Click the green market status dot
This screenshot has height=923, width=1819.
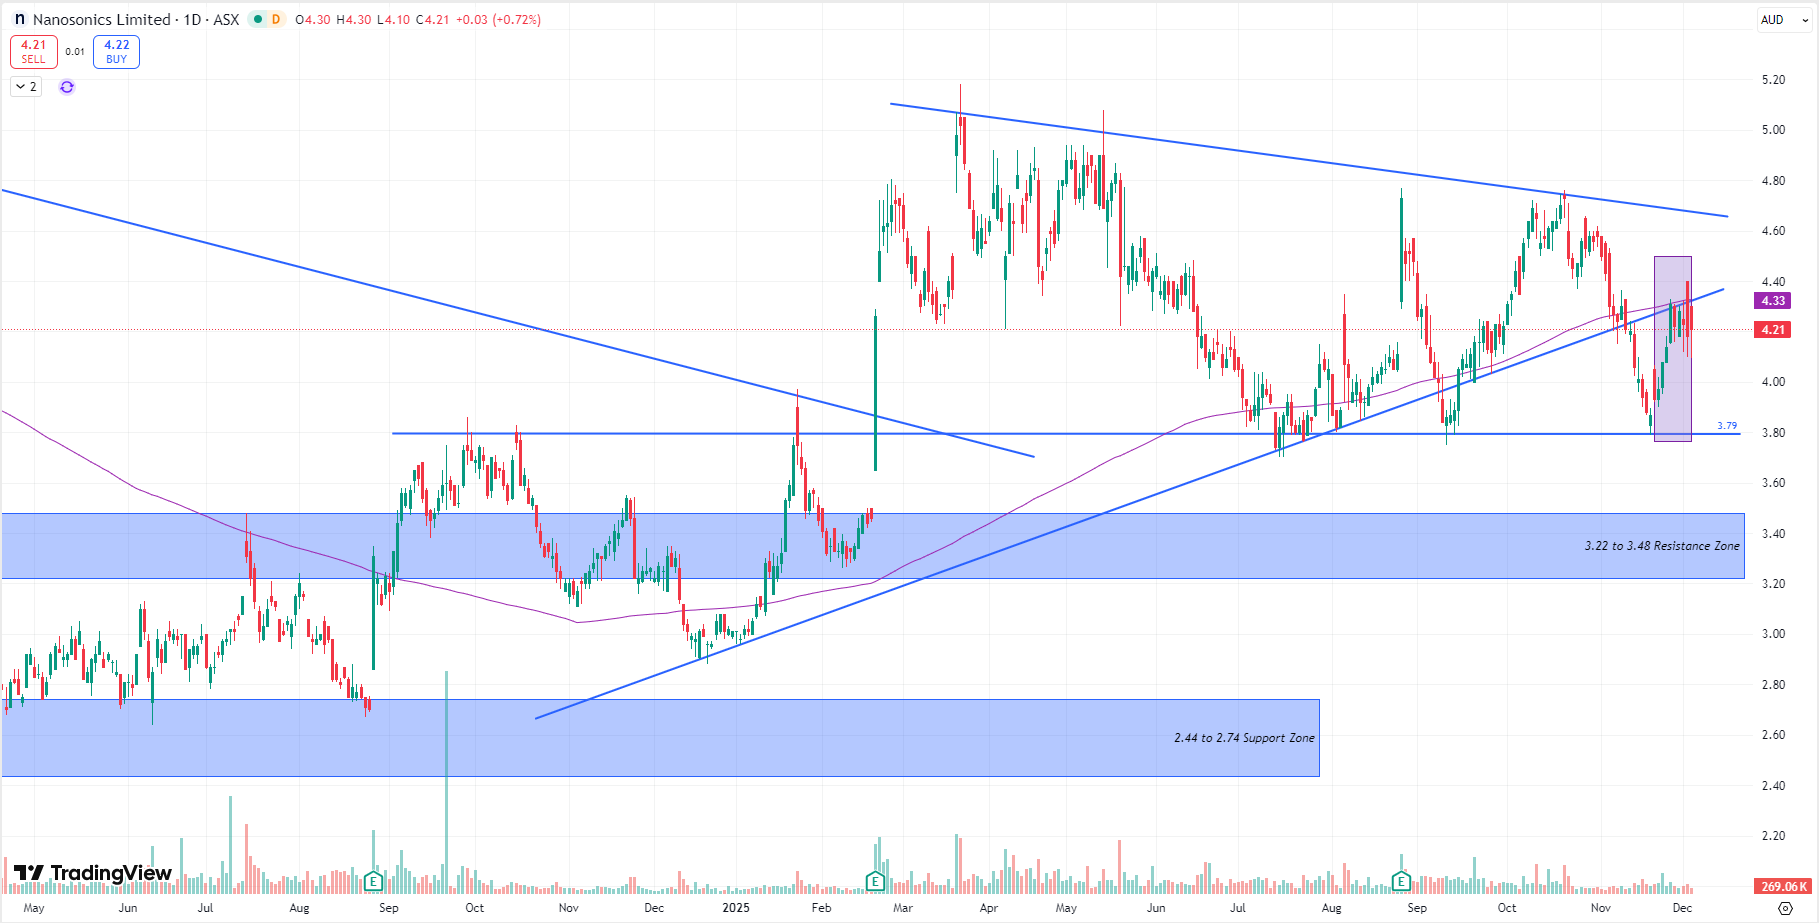click(257, 19)
